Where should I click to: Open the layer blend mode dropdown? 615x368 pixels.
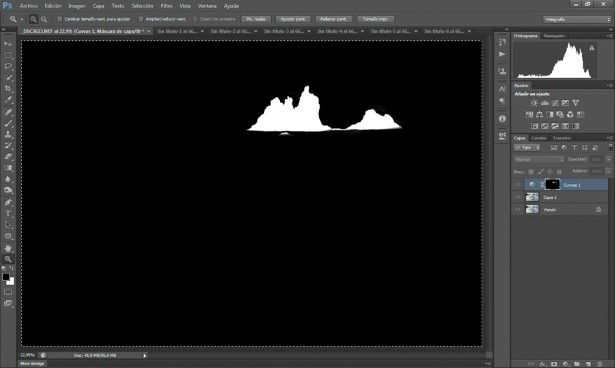[539, 159]
